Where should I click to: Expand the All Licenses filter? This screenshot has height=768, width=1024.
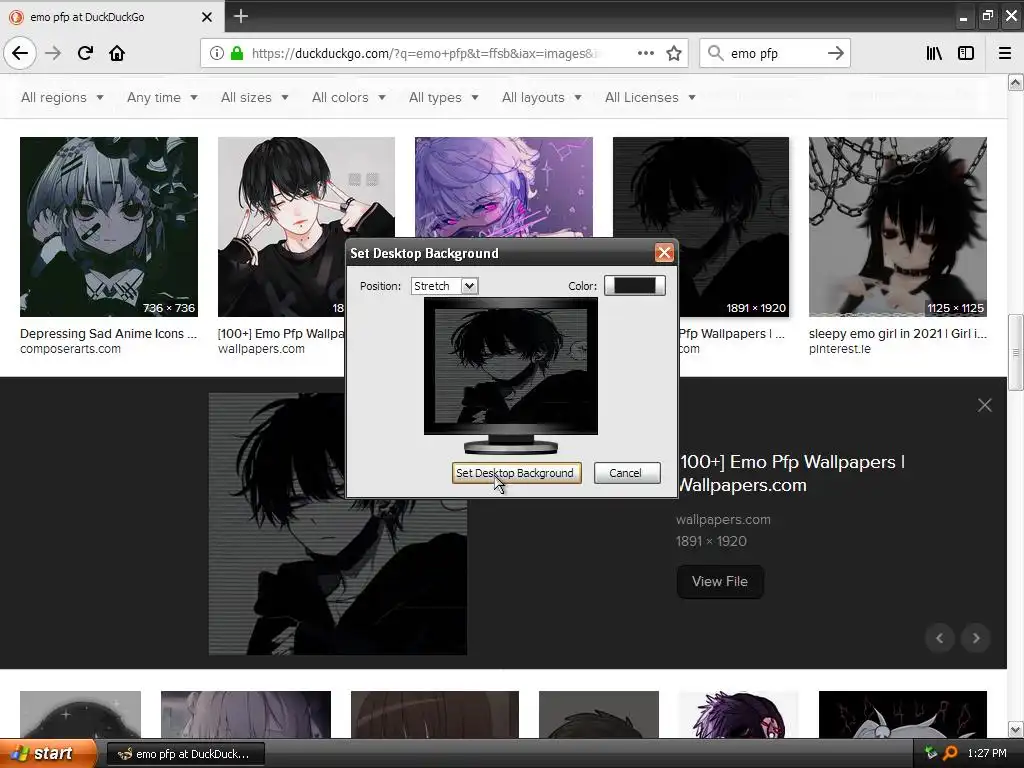tap(650, 97)
